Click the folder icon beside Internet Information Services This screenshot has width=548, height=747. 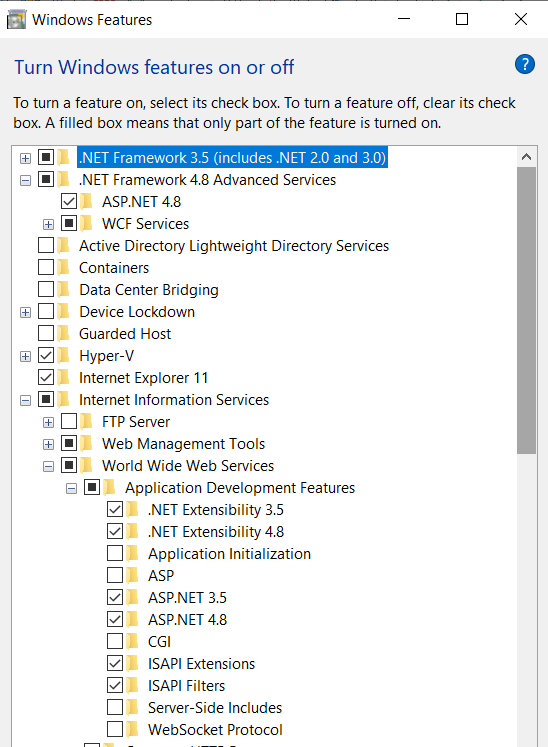[63, 399]
